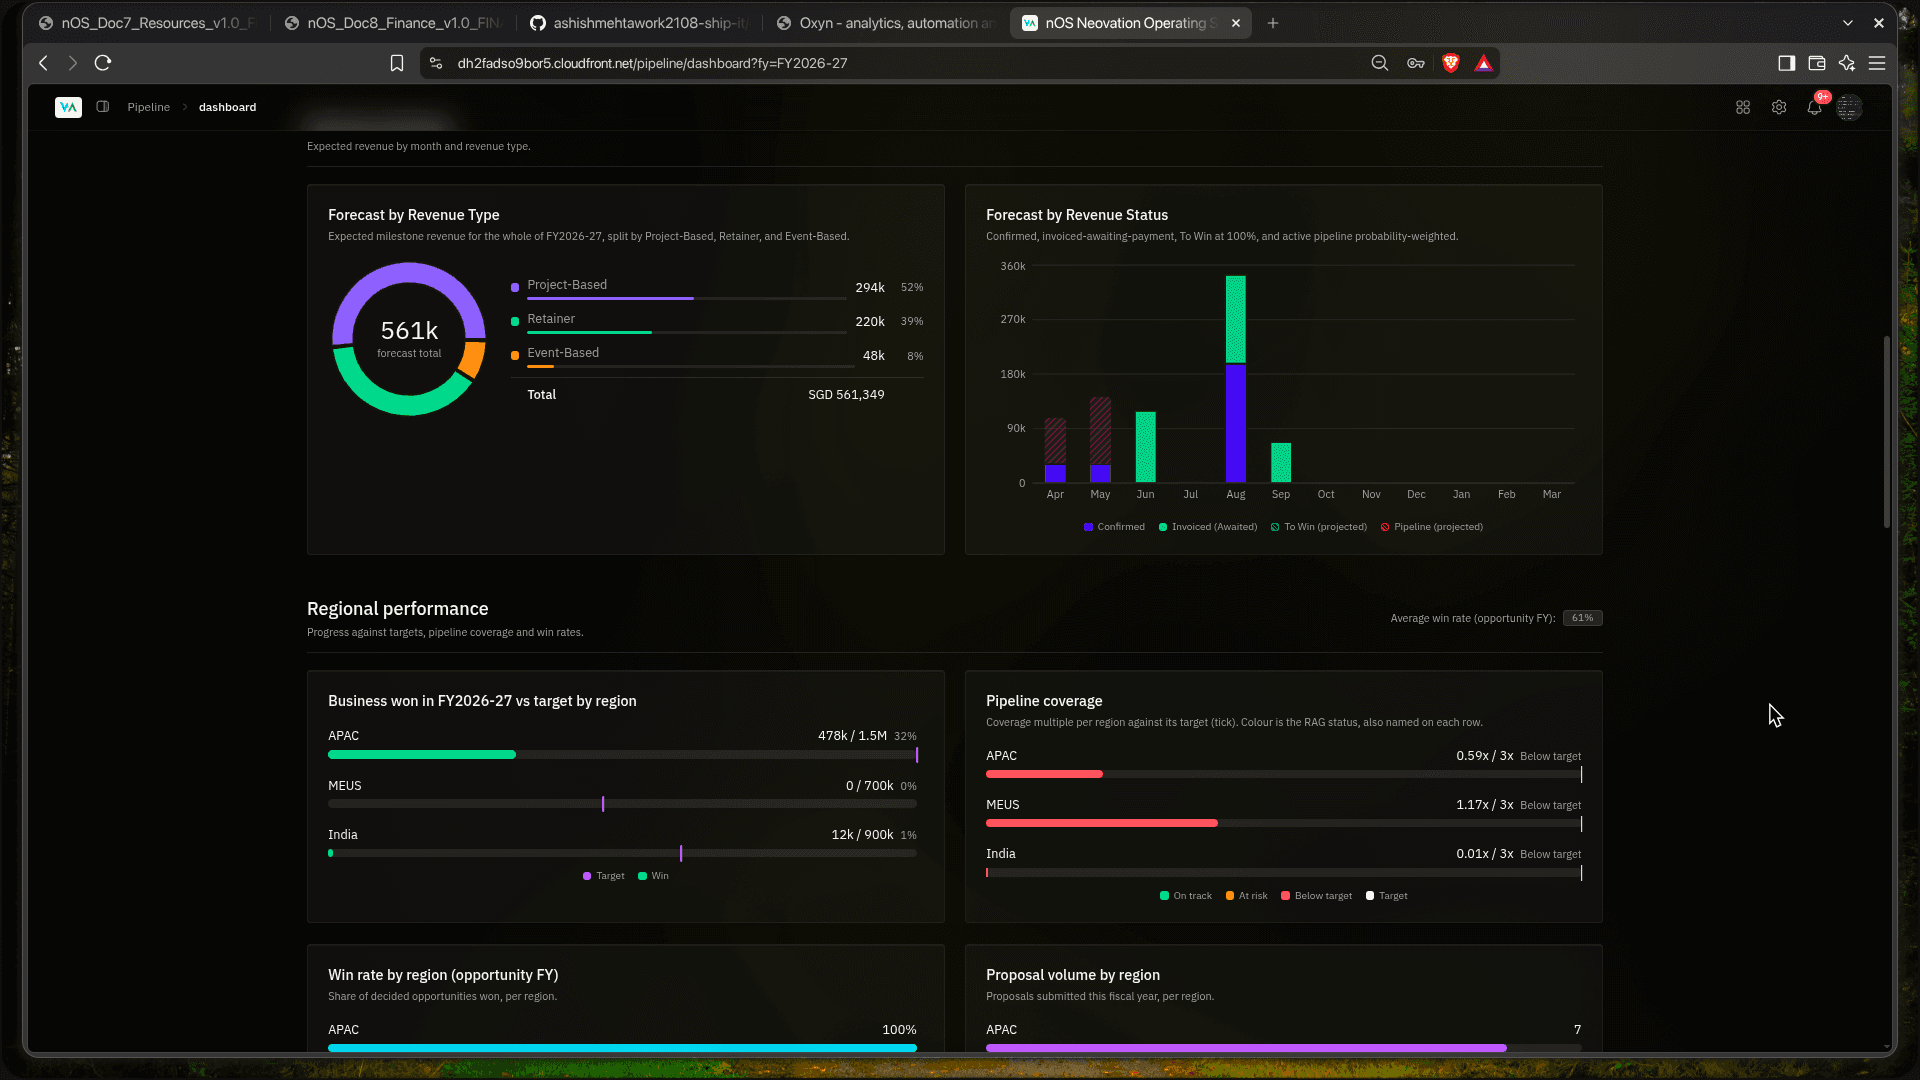Click the dashboard breadcrumb
This screenshot has height=1080, width=1920.
[x=227, y=107]
